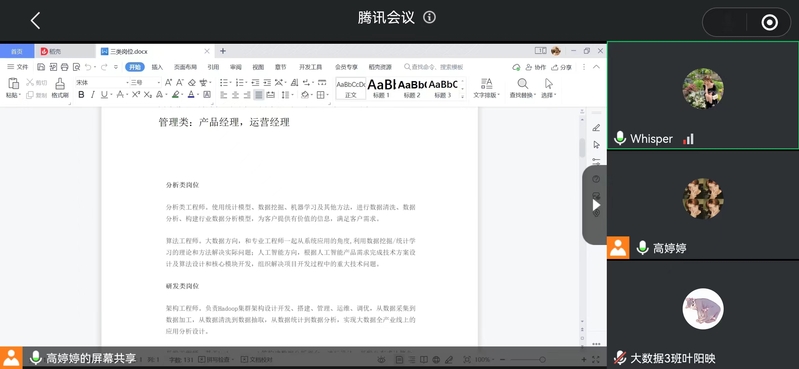
Task: Click the 选择 cursor icon
Action: pos(548,84)
